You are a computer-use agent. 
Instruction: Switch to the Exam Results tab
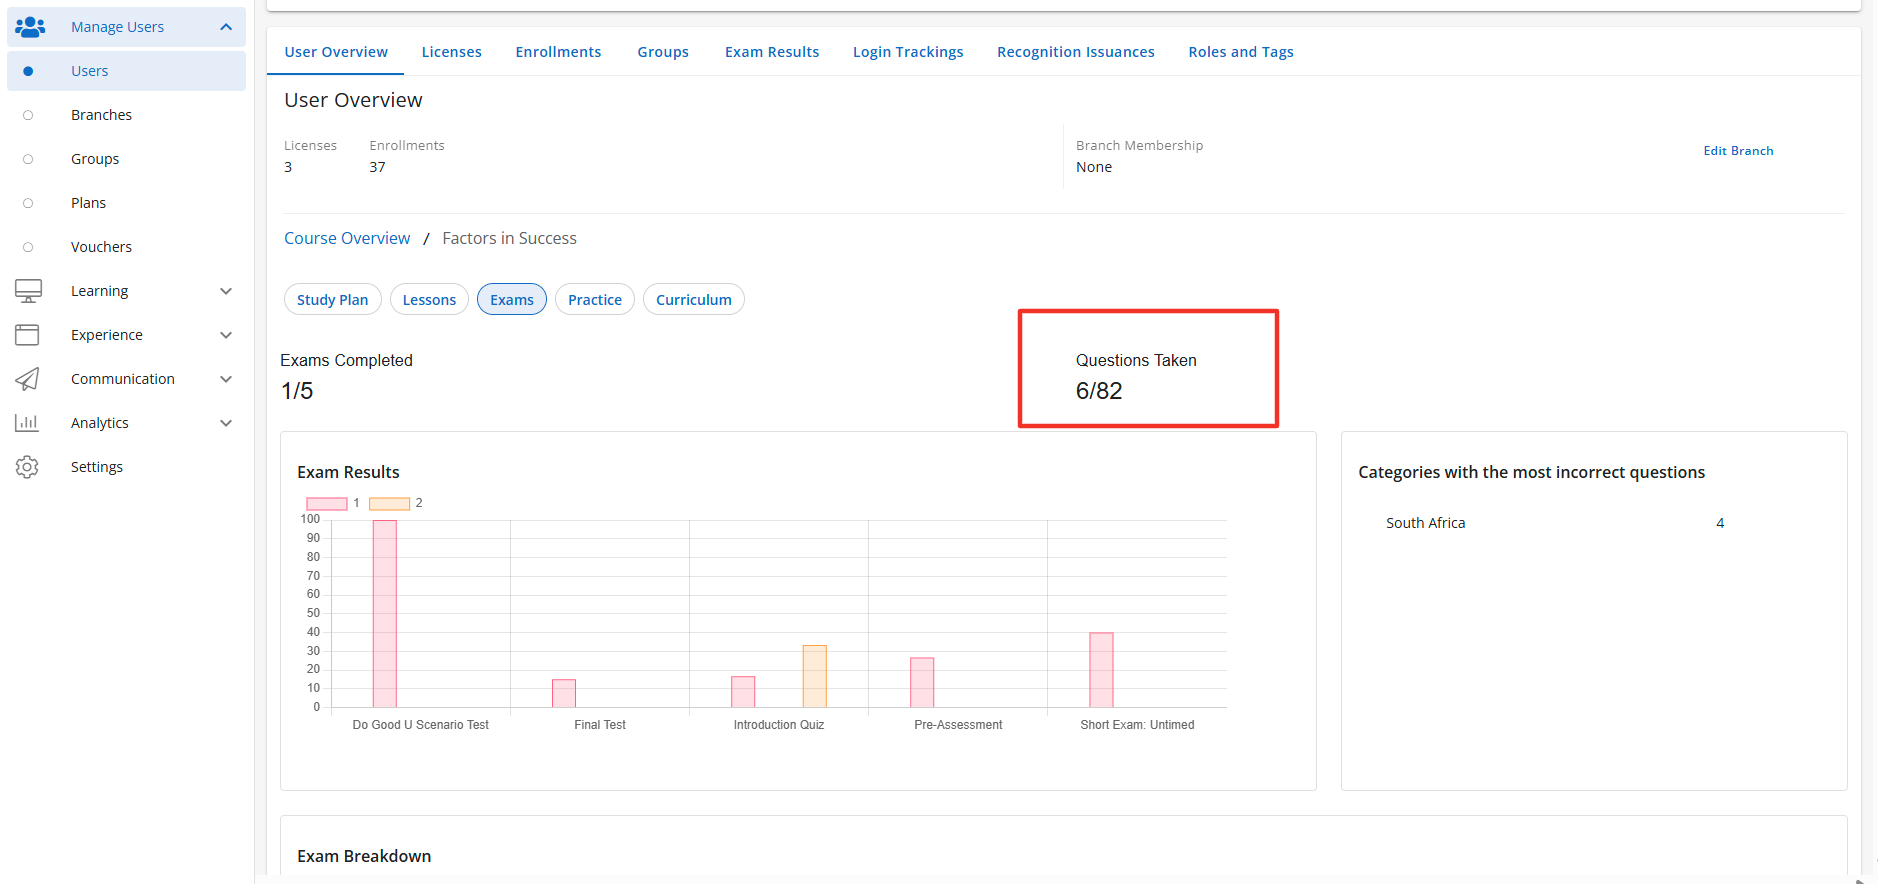(771, 52)
